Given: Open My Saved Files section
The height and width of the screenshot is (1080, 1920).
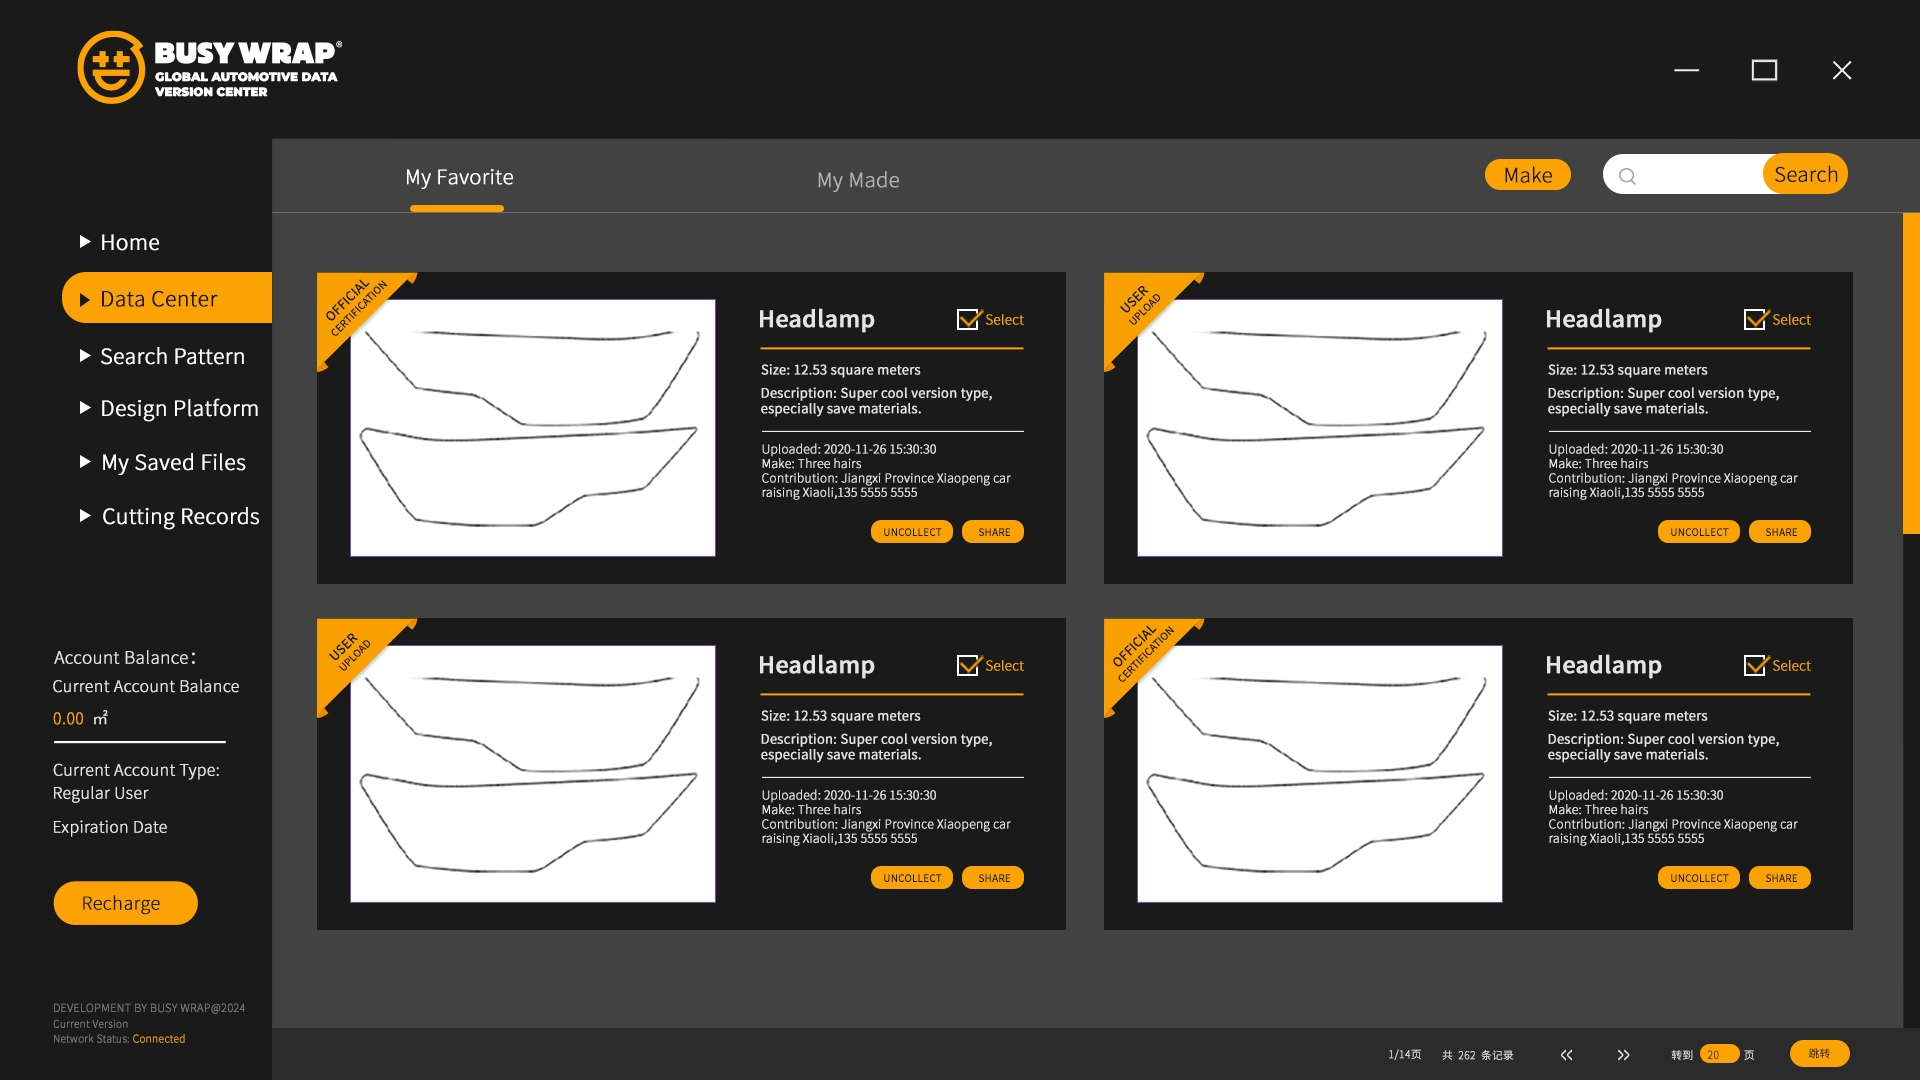Looking at the screenshot, I should coord(173,462).
